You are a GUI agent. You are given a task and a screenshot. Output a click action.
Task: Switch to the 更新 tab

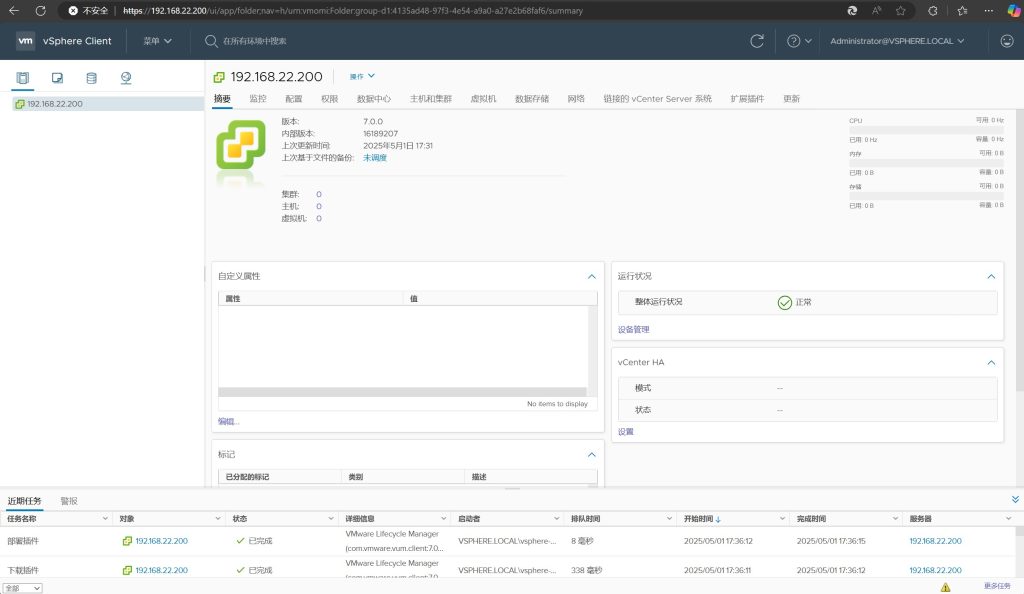point(792,99)
